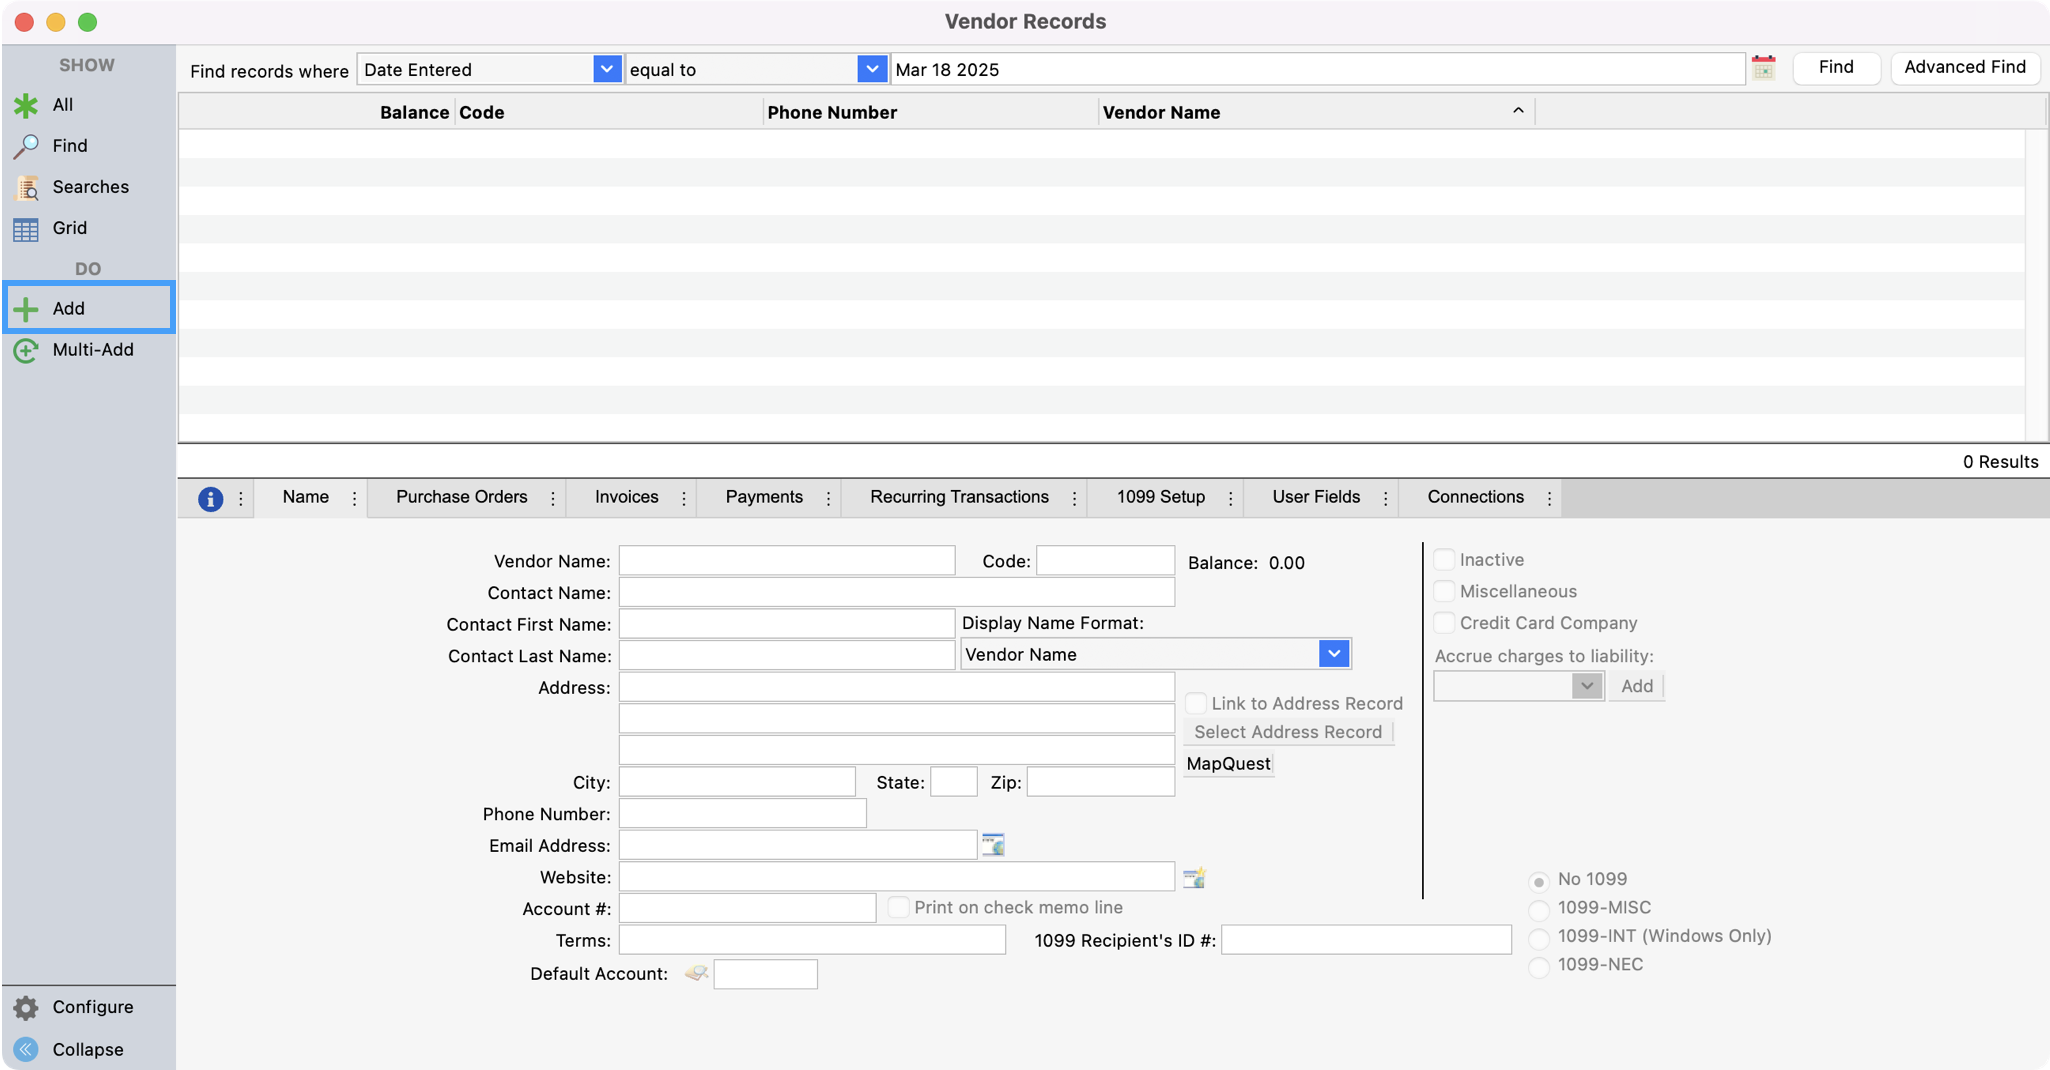Enable the Inactive checkbox

click(x=1444, y=560)
